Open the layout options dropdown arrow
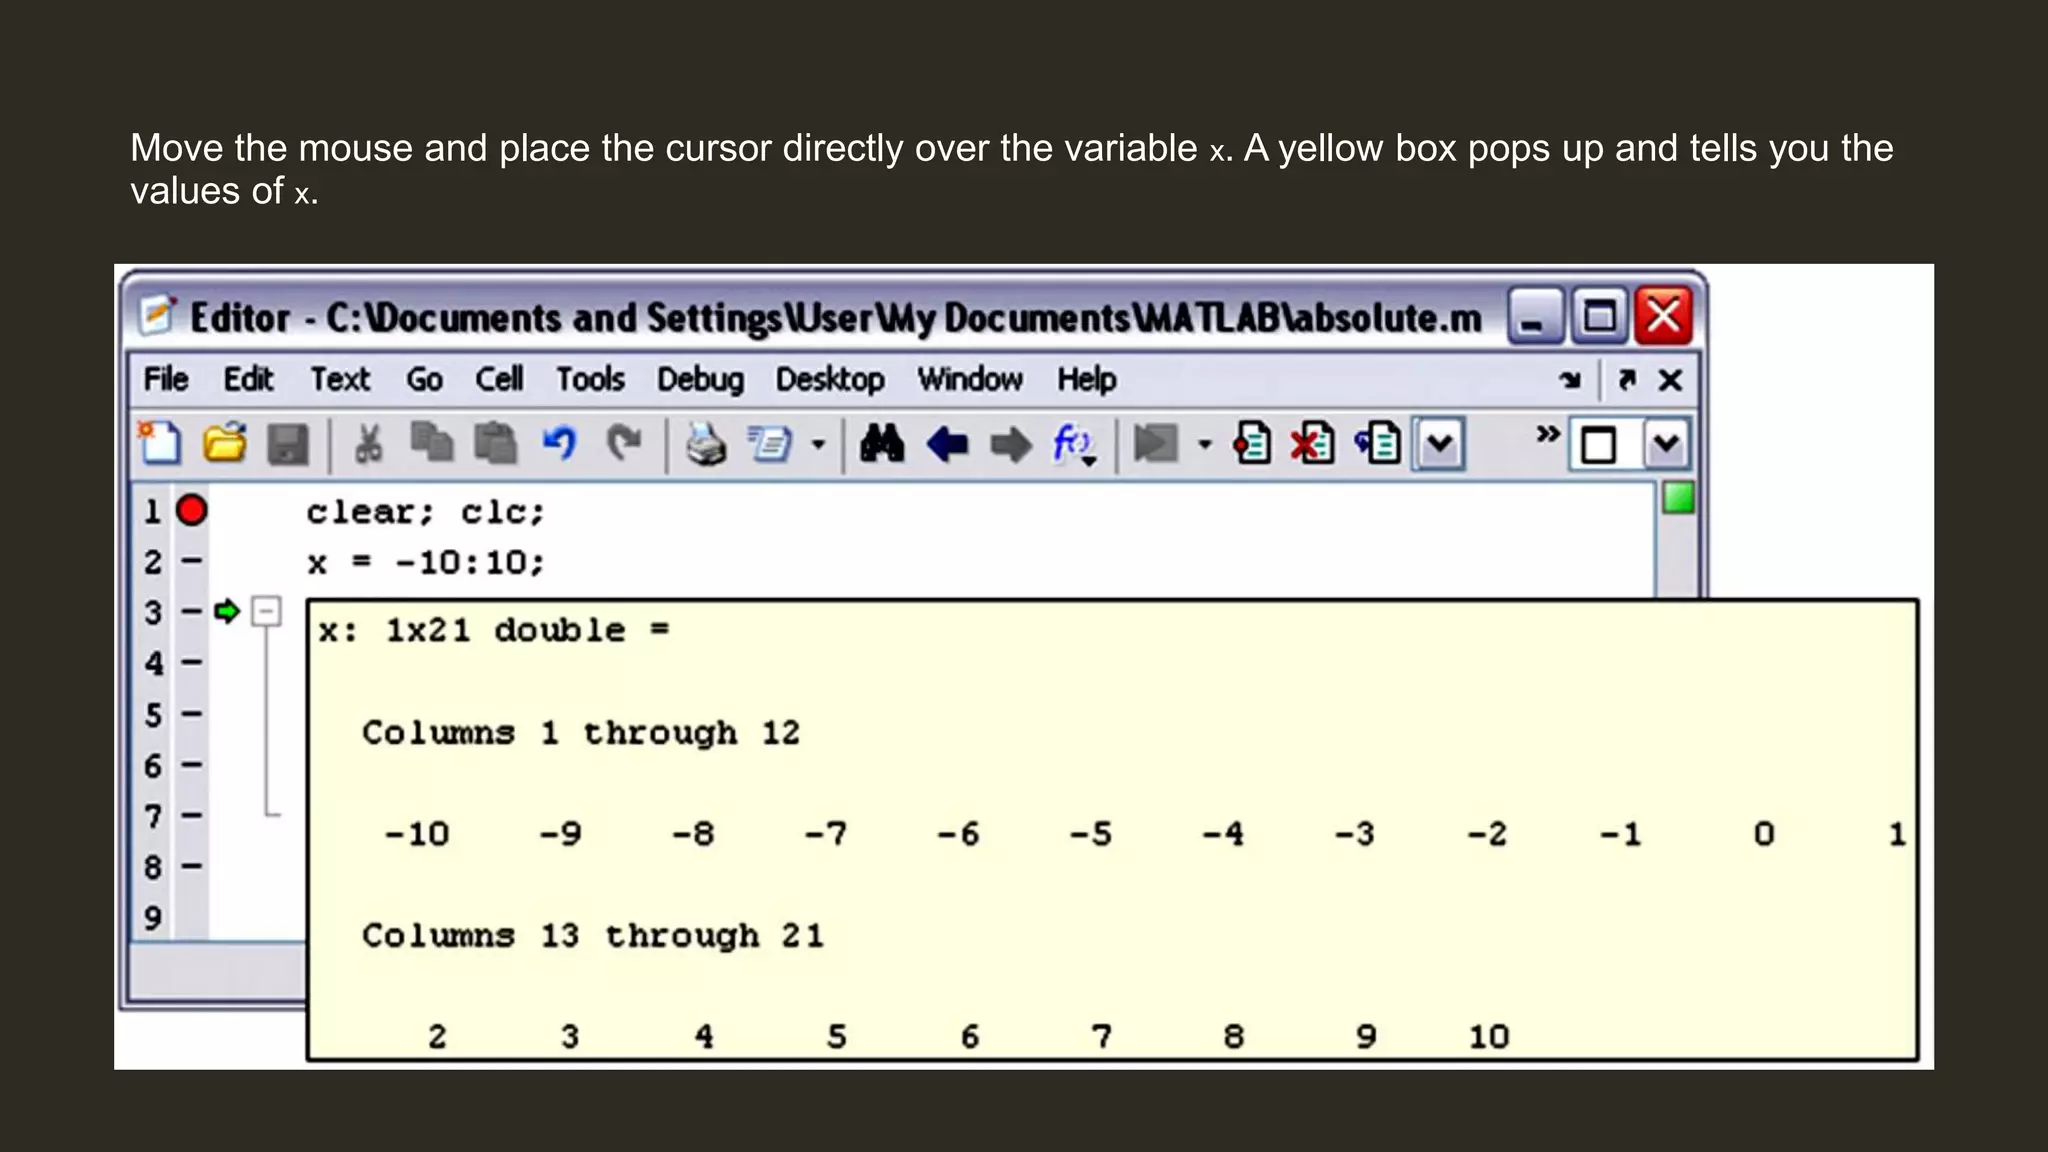Viewport: 2048px width, 1152px height. click(x=1666, y=444)
